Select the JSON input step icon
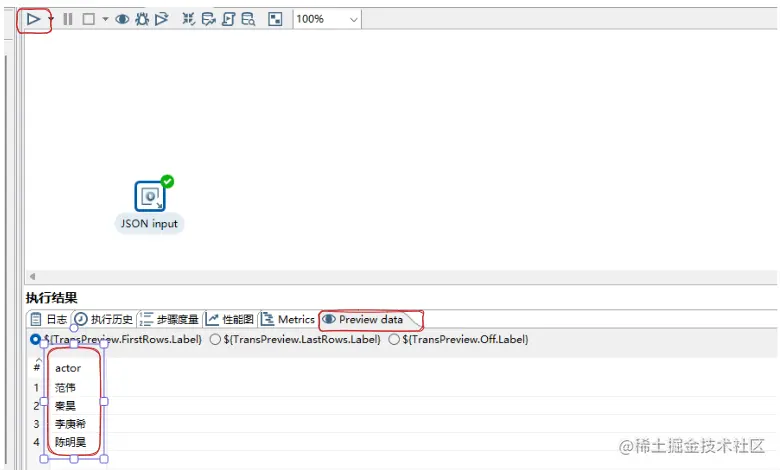Viewport: 780px width, 470px height. (x=150, y=196)
